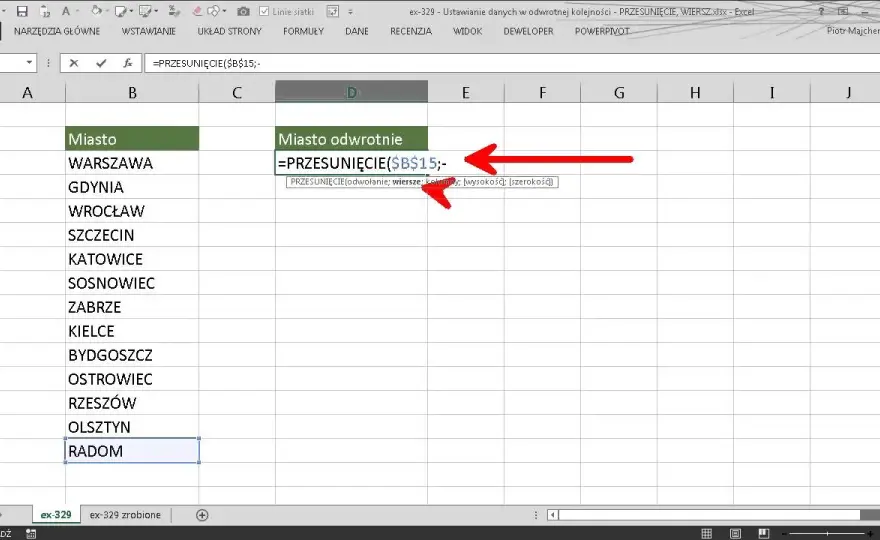
Task: Open the FORMUŁY ribbon tab
Action: (x=303, y=31)
